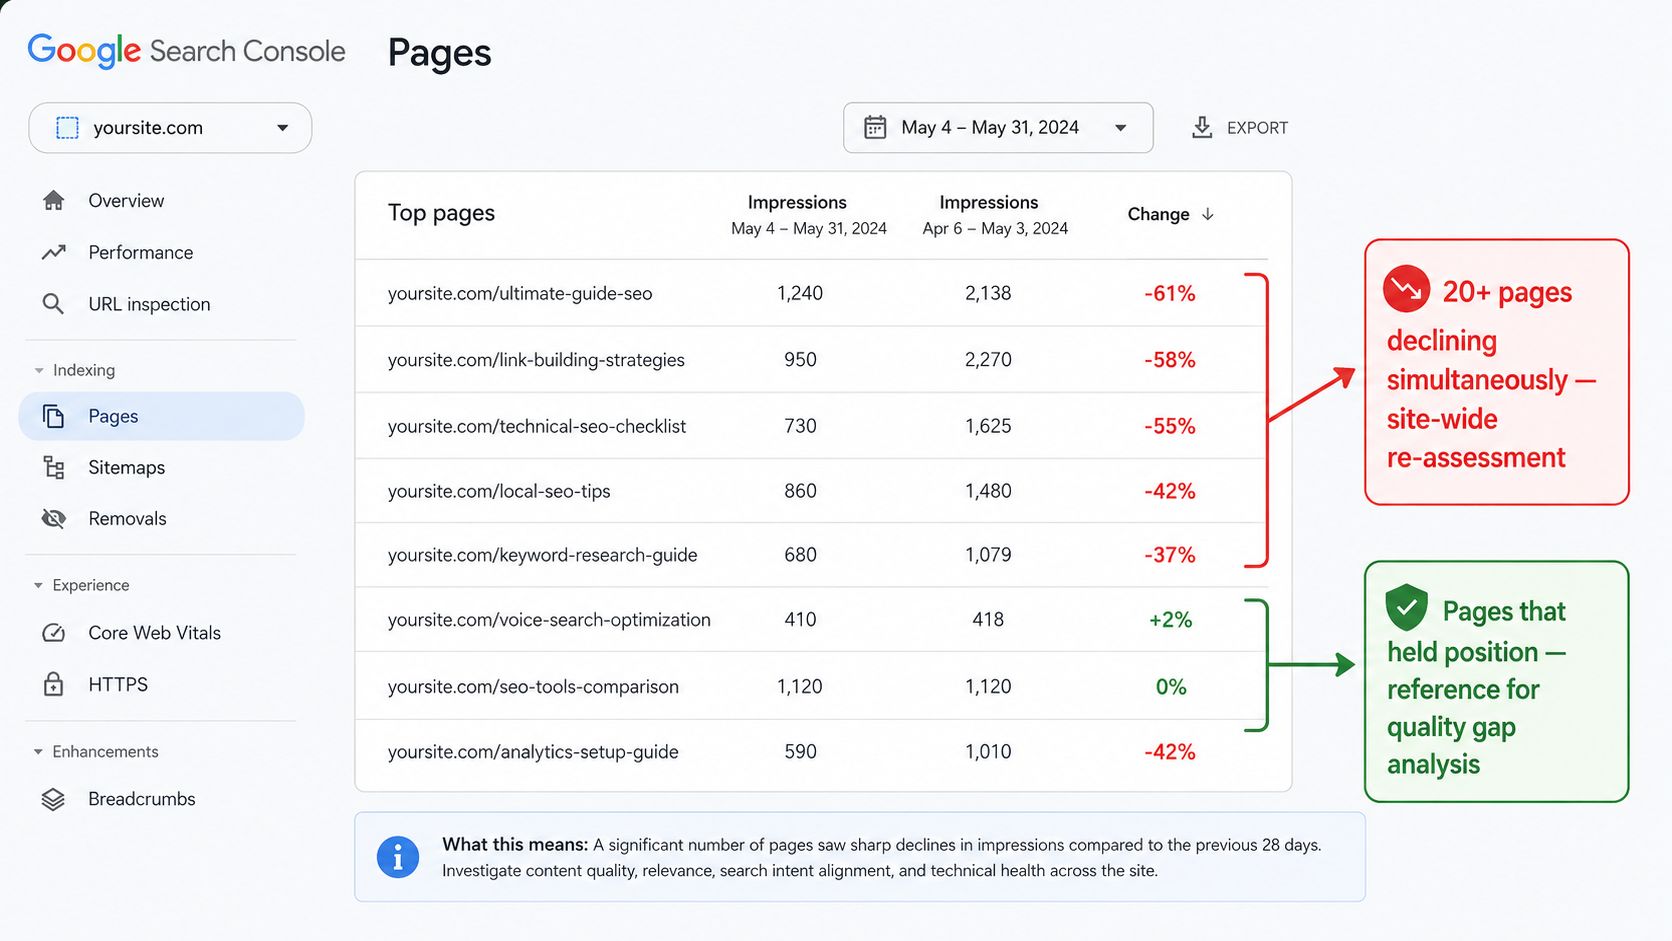
Task: Open yoursite.com/link-building-strategies row
Action: pos(811,359)
